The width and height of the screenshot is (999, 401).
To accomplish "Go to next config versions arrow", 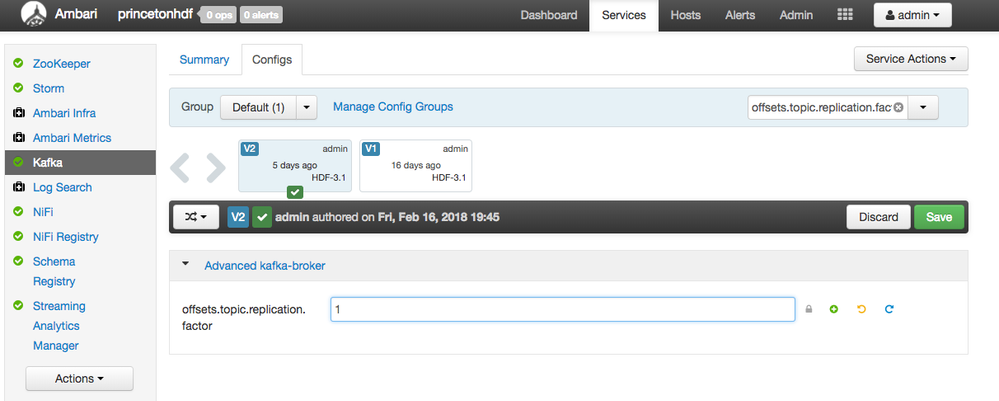I will [x=215, y=167].
